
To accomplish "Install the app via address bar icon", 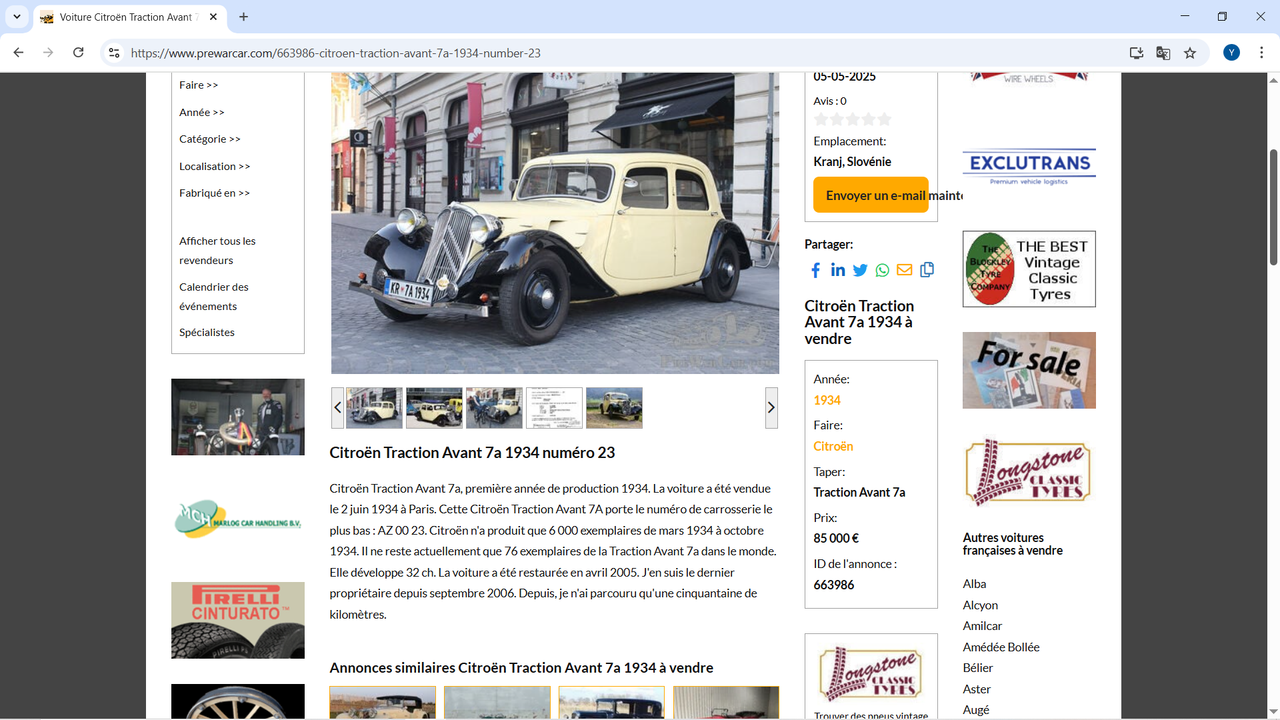I will click(1136, 53).
